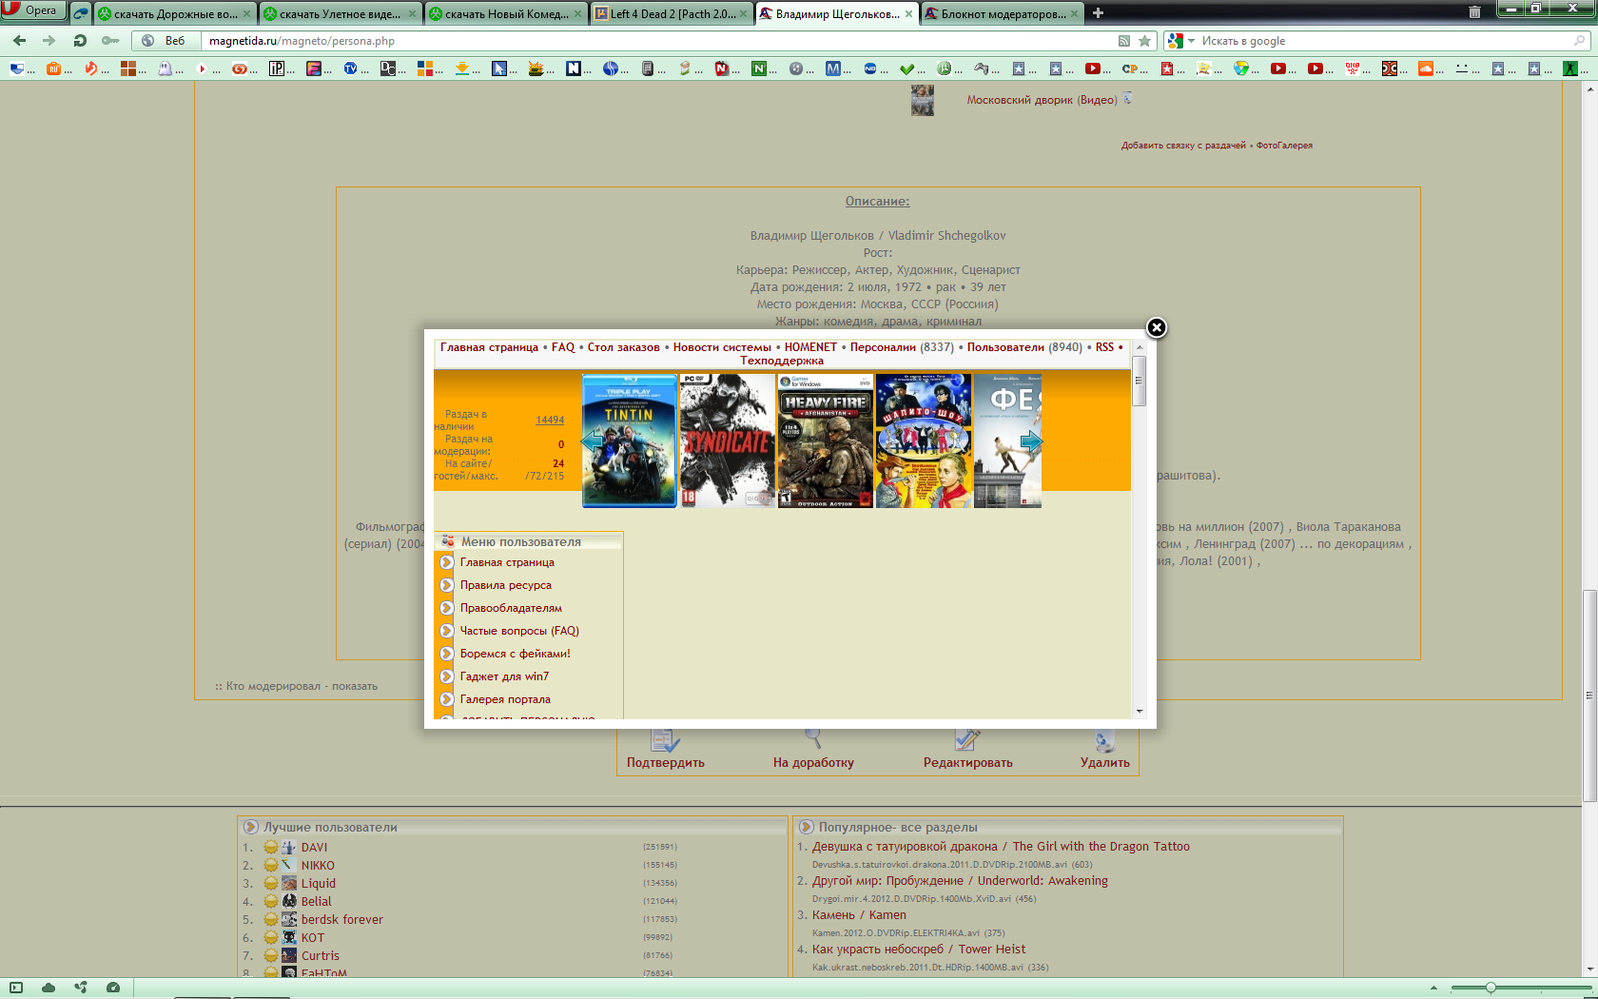Click the address bar URL field
This screenshot has height=999, width=1598.
[x=655, y=41]
